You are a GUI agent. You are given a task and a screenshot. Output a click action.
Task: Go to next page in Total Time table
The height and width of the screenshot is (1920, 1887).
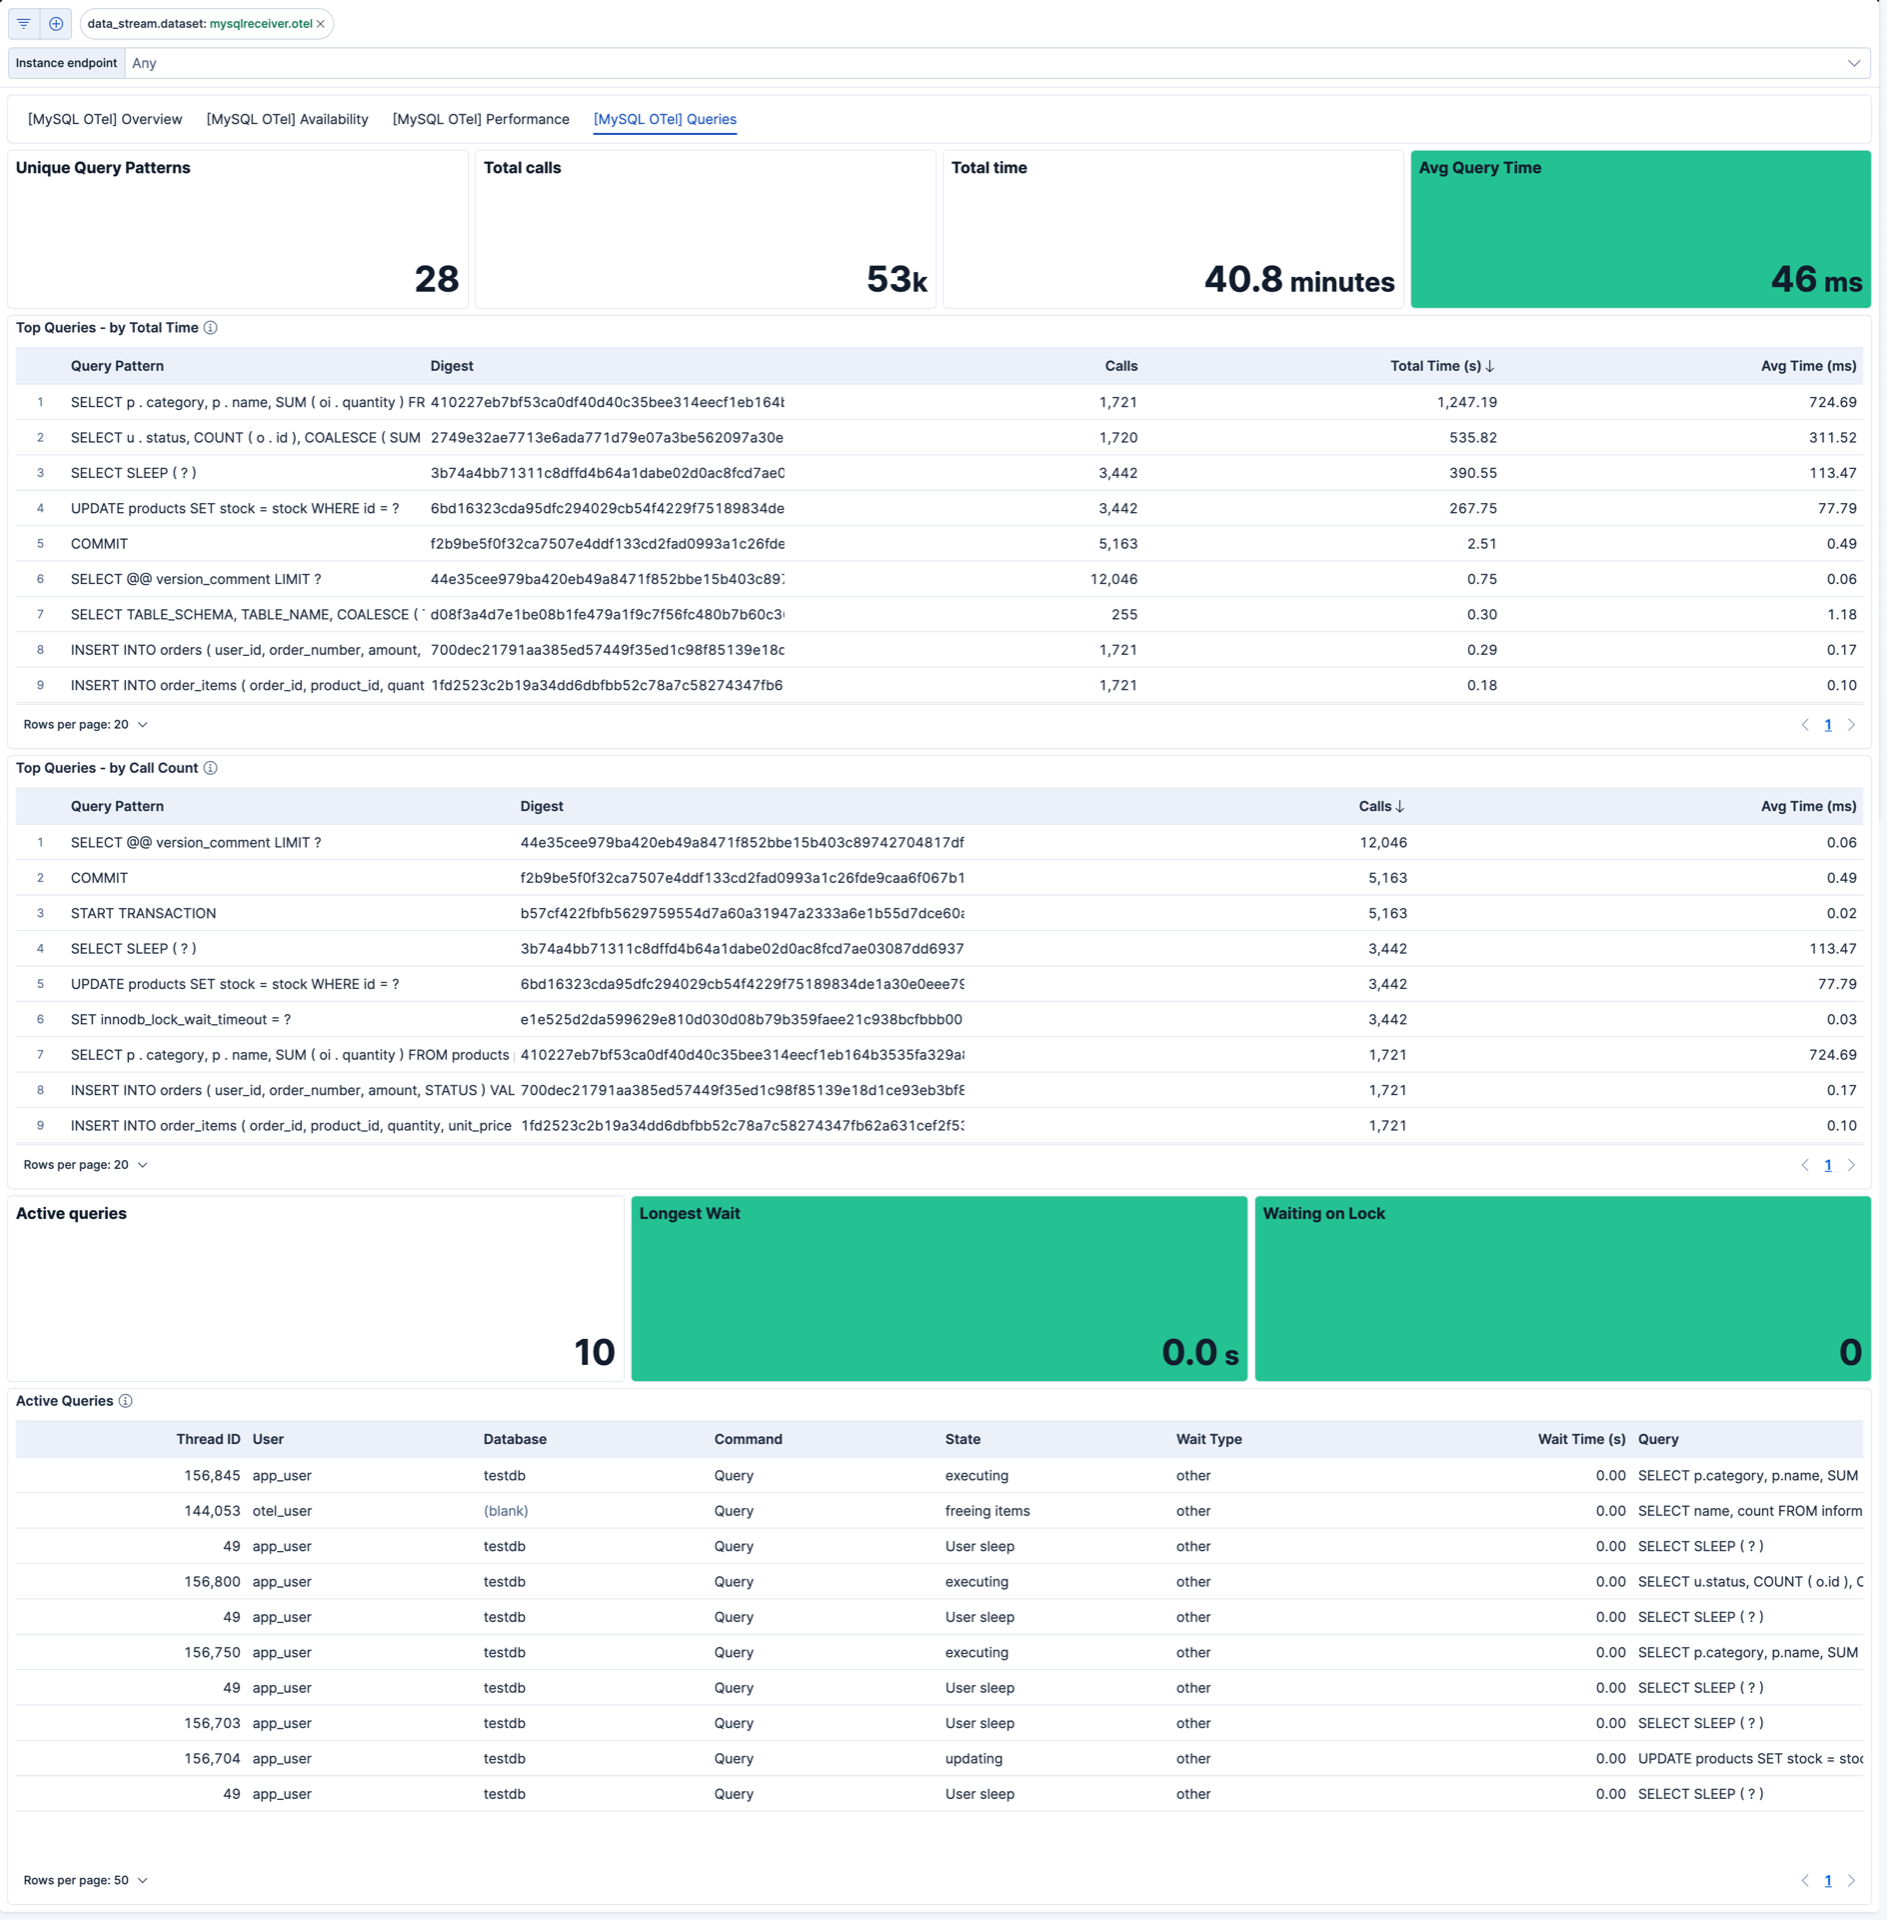click(1851, 725)
